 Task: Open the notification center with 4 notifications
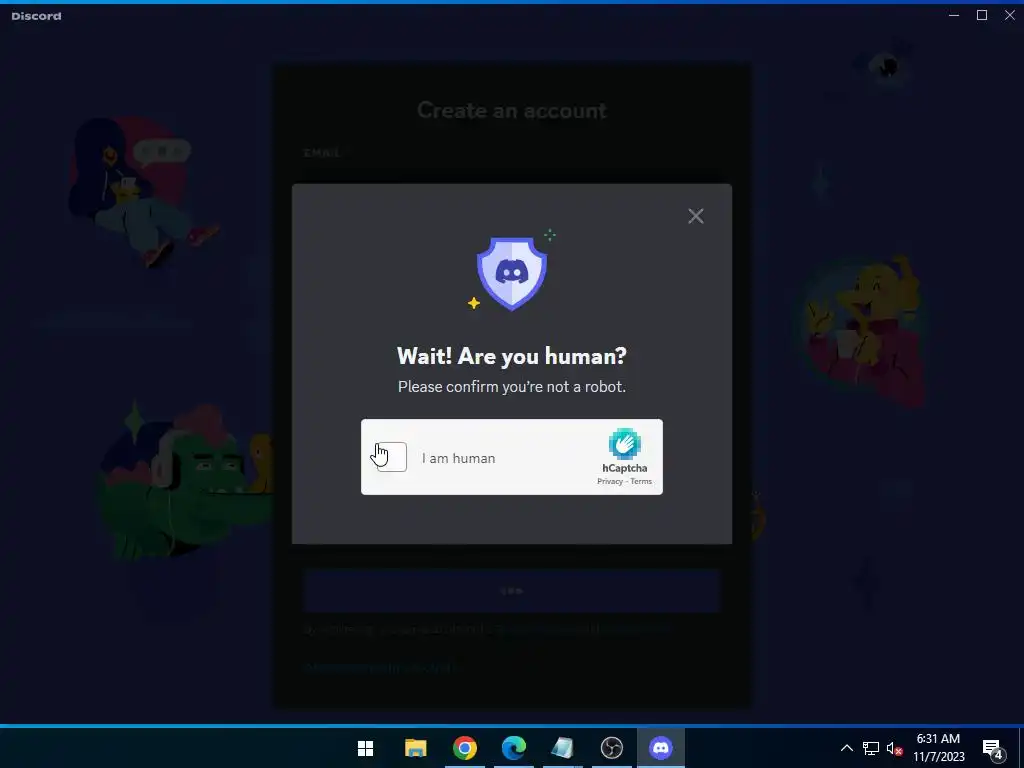(x=993, y=749)
